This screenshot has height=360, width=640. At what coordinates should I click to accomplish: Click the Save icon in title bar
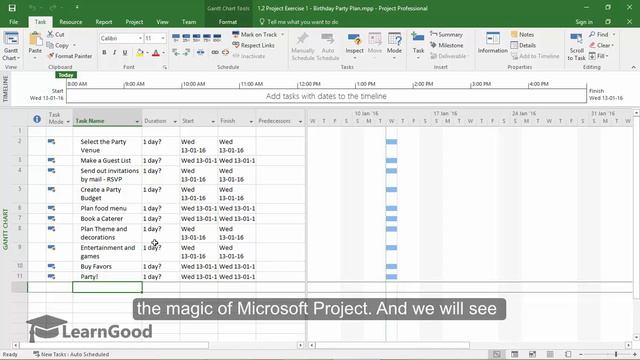click(x=12, y=8)
